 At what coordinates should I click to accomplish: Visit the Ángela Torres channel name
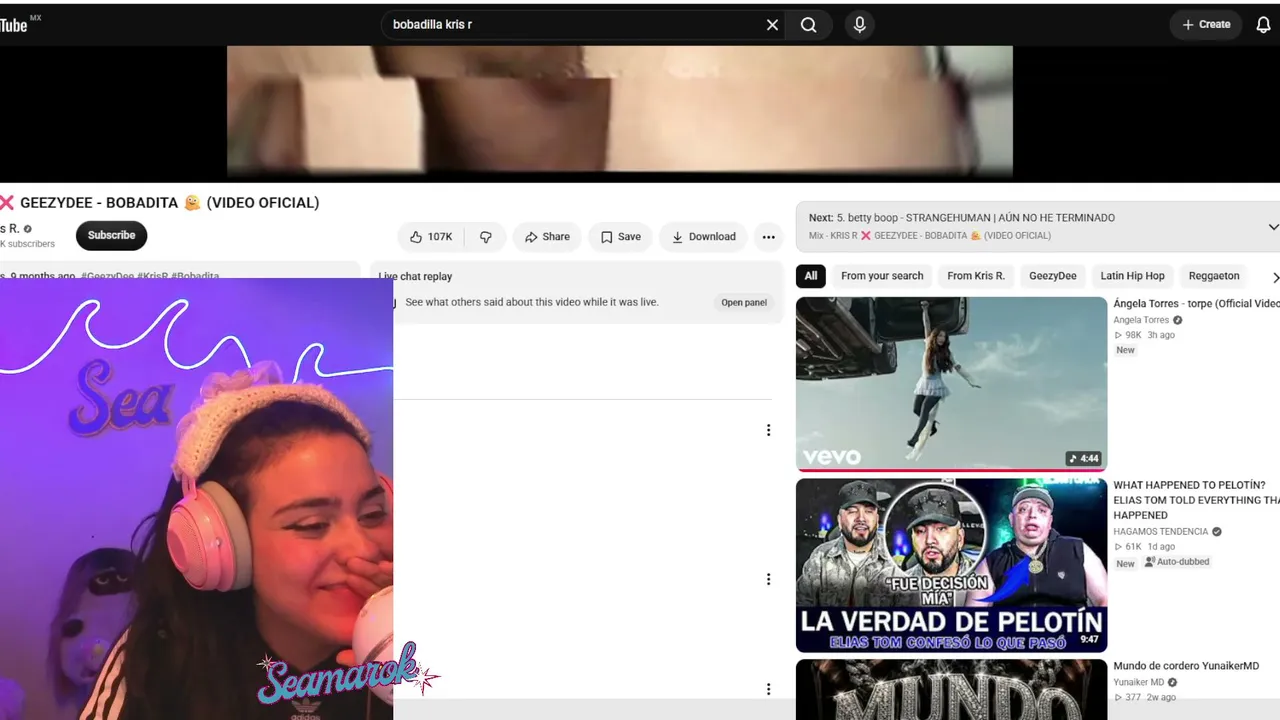click(1141, 320)
